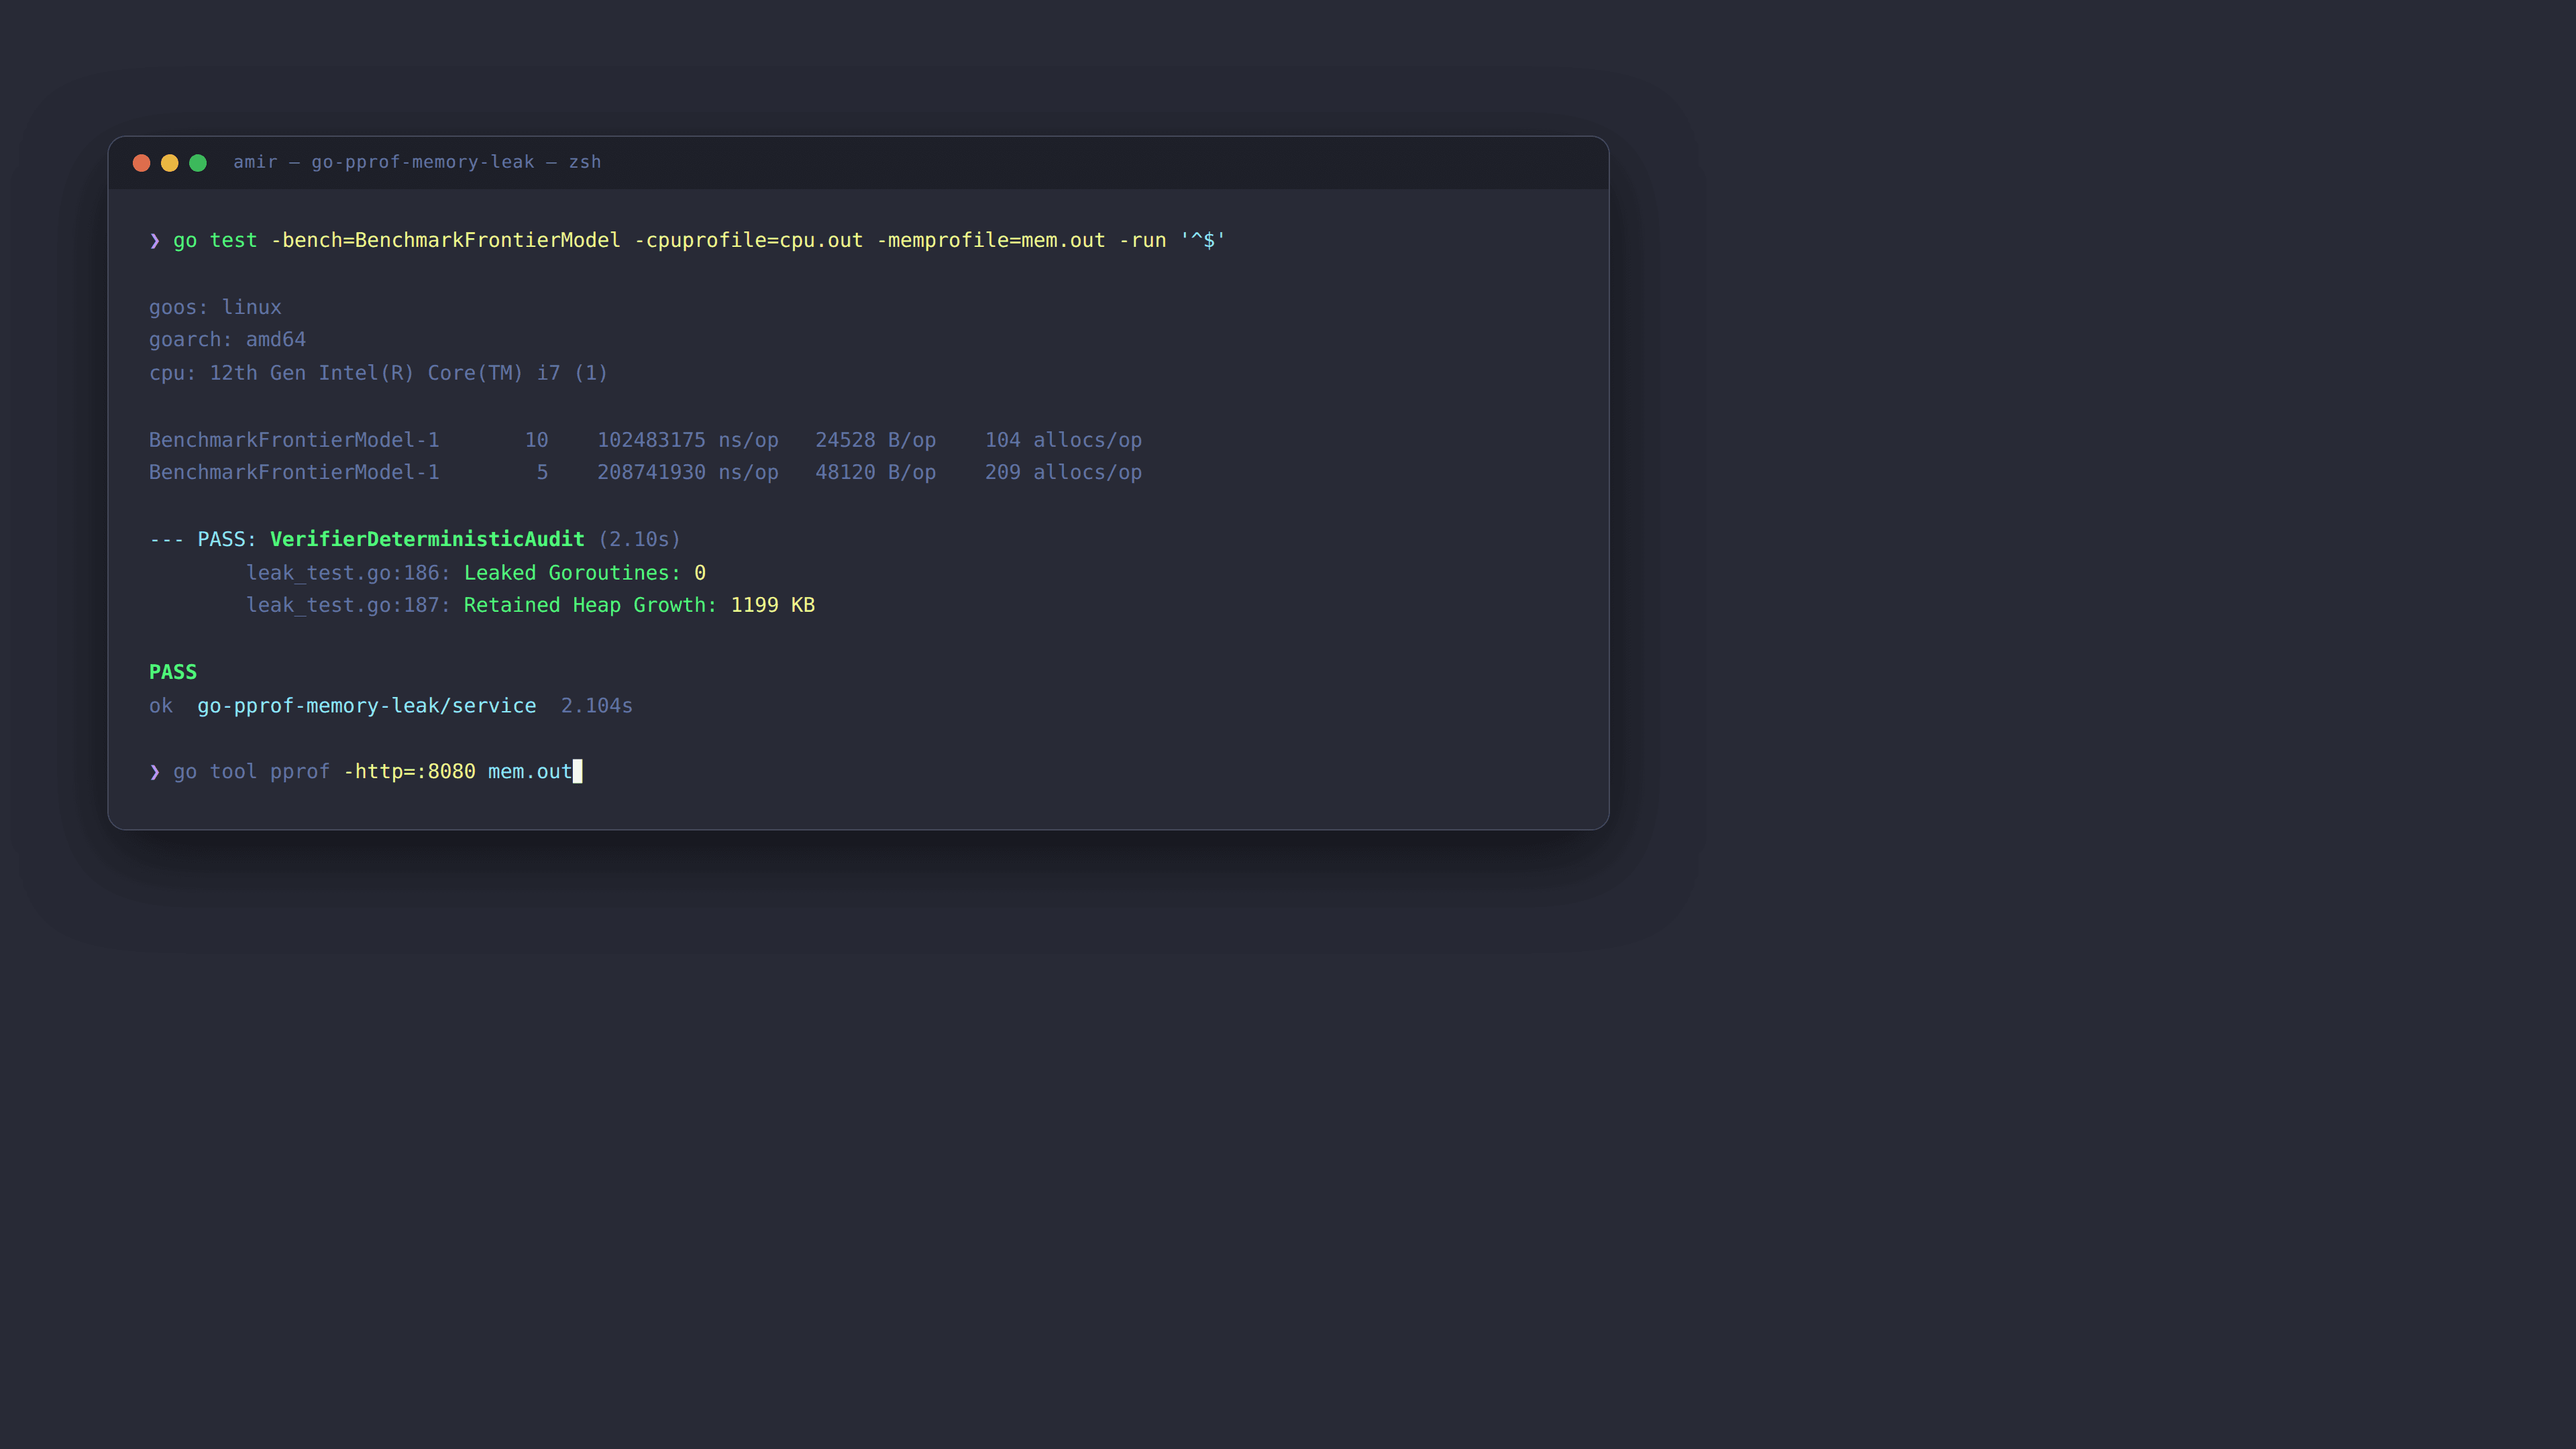Click the prompt chevron before 'go test'
Image resolution: width=2576 pixels, height=1449 pixels.
(x=154, y=240)
